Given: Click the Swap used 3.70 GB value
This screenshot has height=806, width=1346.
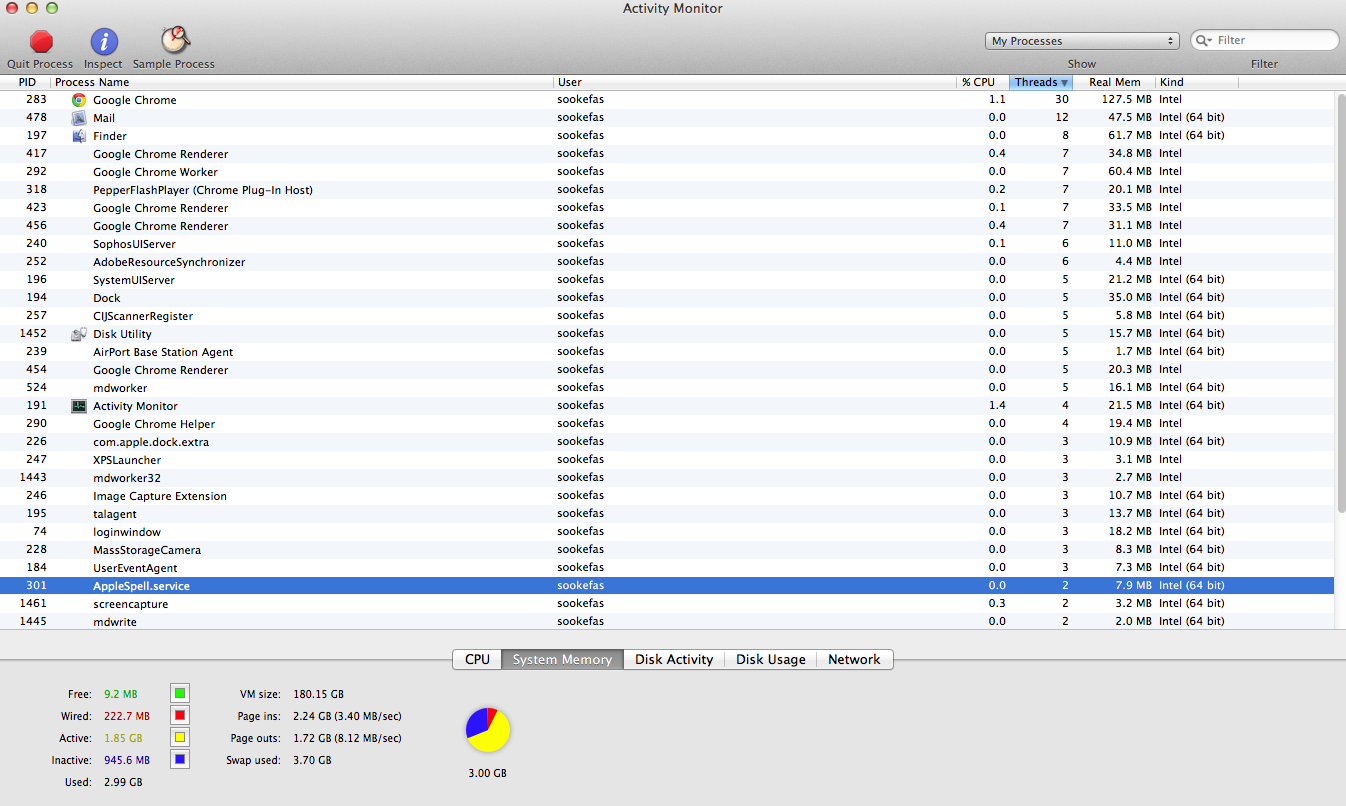Looking at the screenshot, I should coord(311,760).
